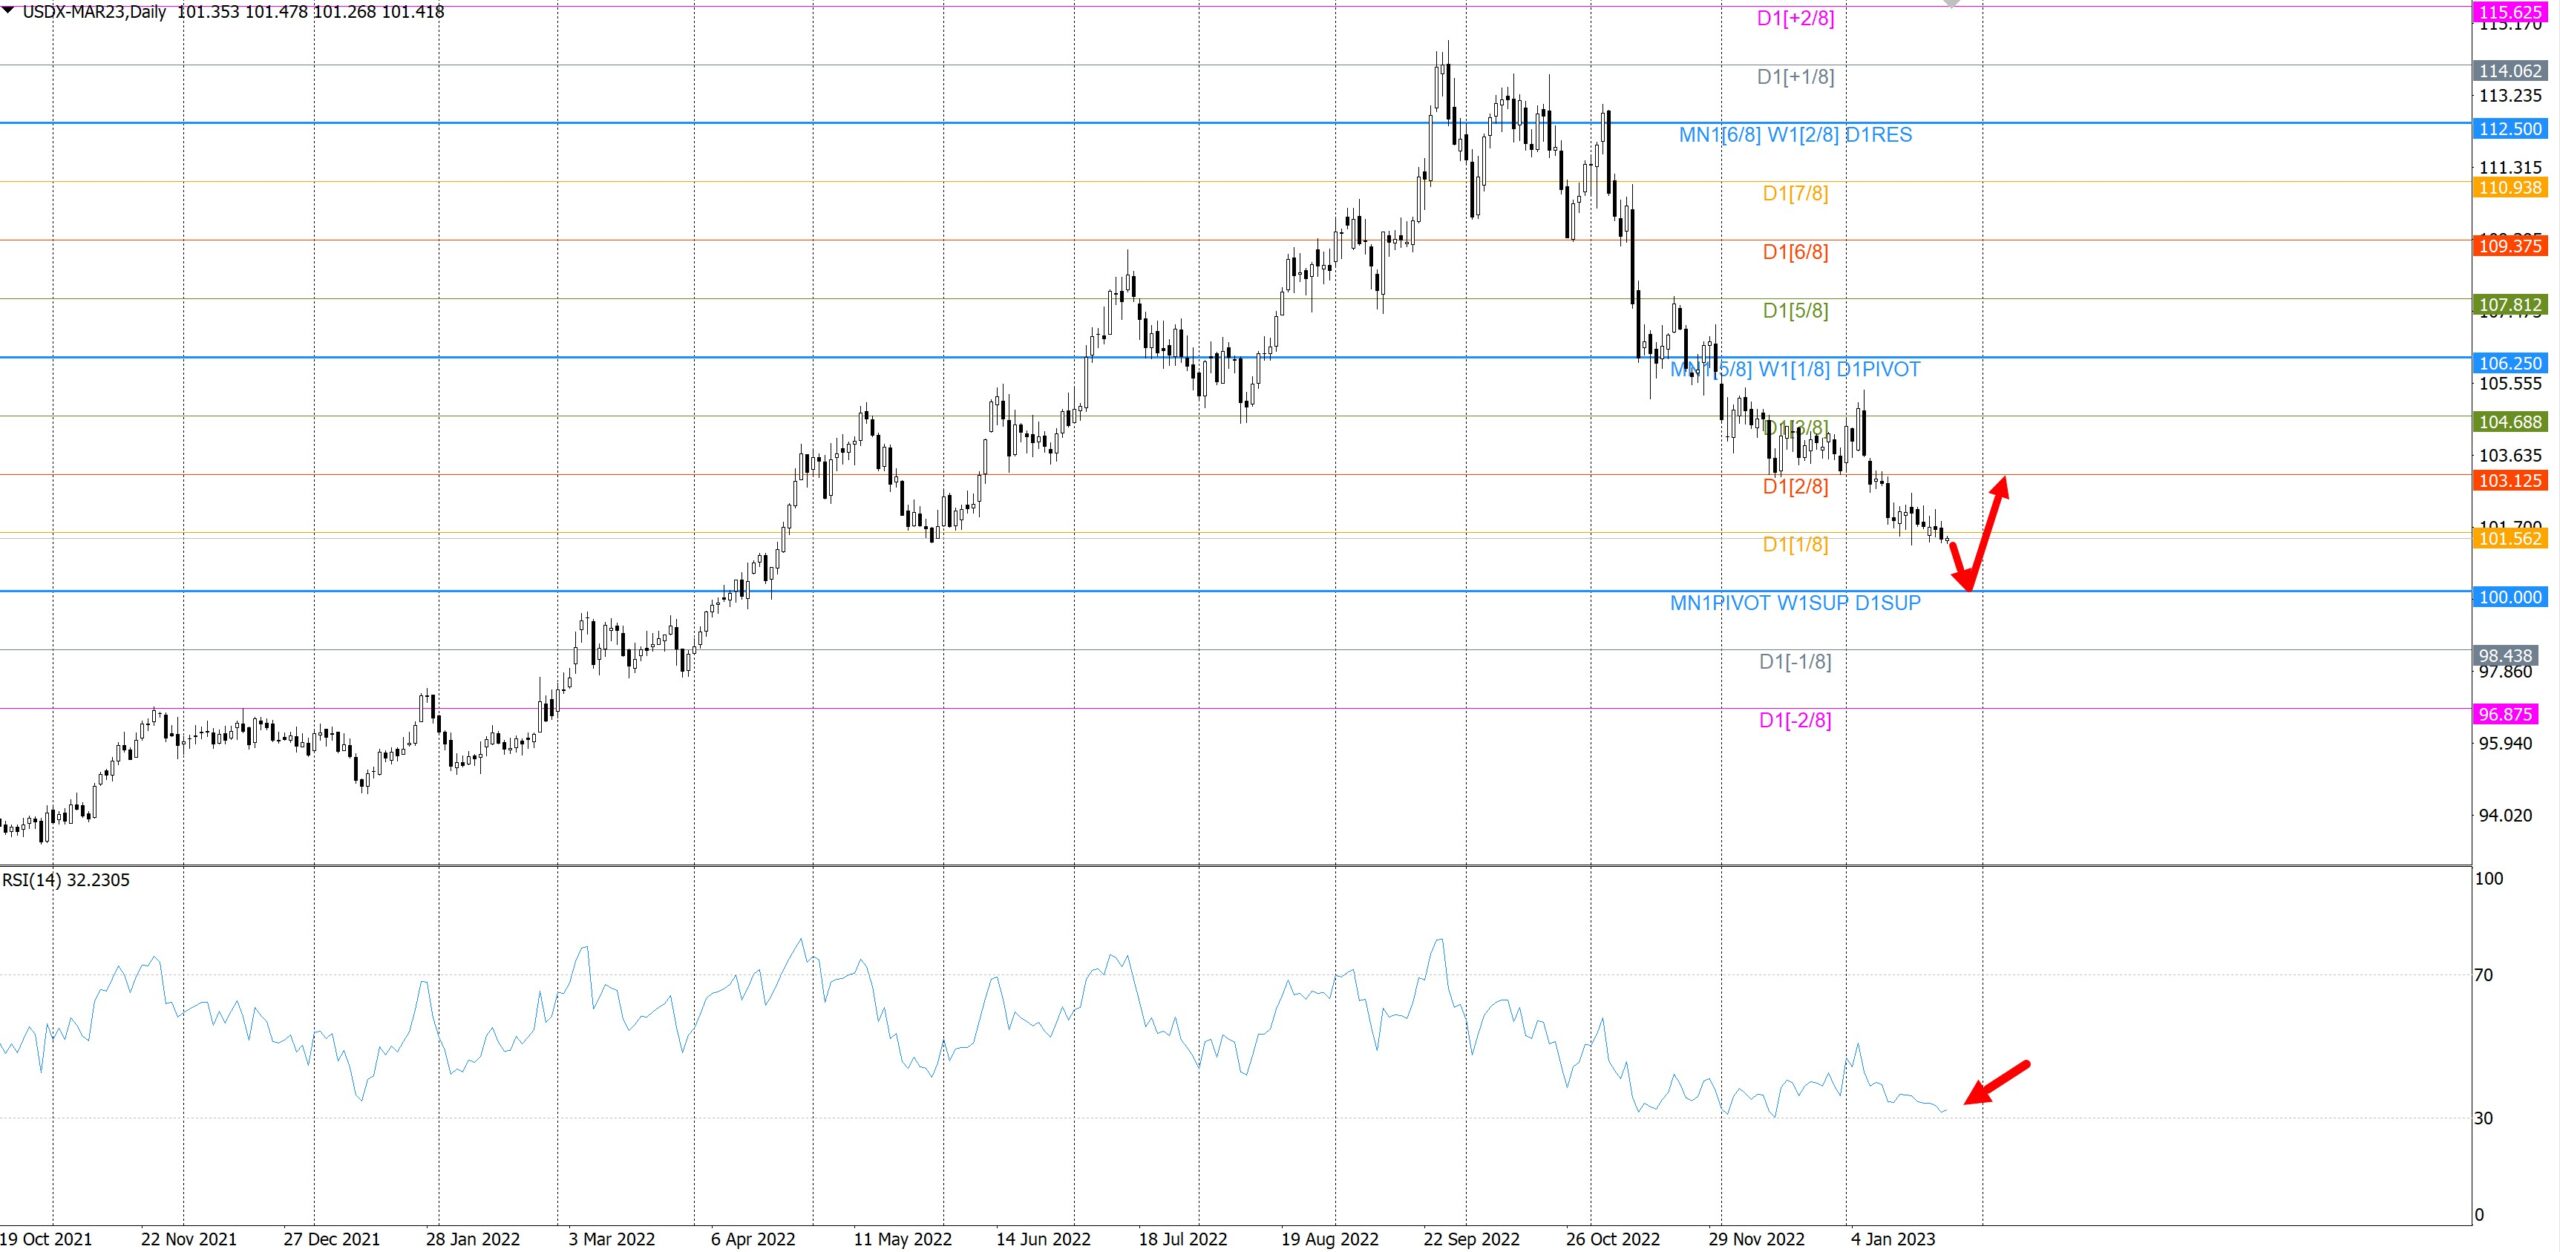Screen dimensions: 2560x1252
Task: Click the blue 100.000 support price tag
Action: (2510, 597)
